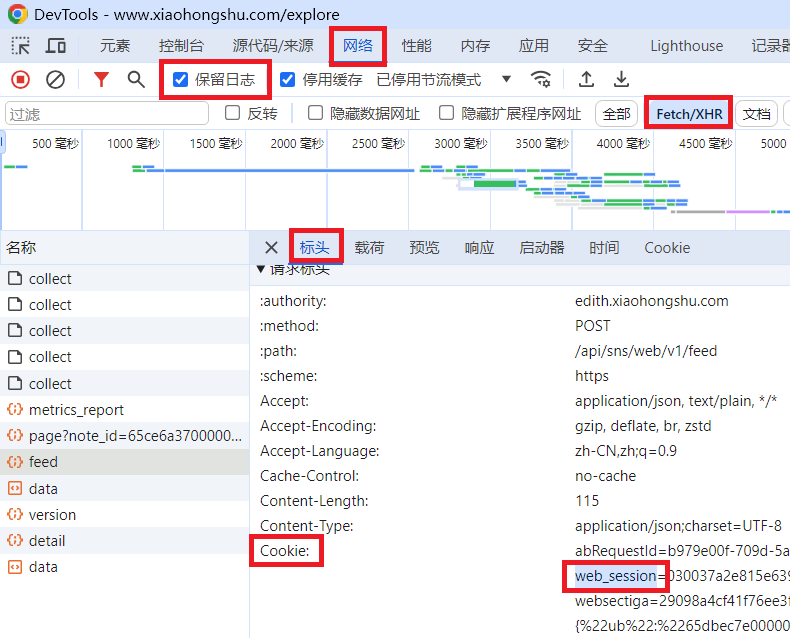Import HAR file with the upload arrow
Image resolution: width=790 pixels, height=638 pixels.
point(586,79)
